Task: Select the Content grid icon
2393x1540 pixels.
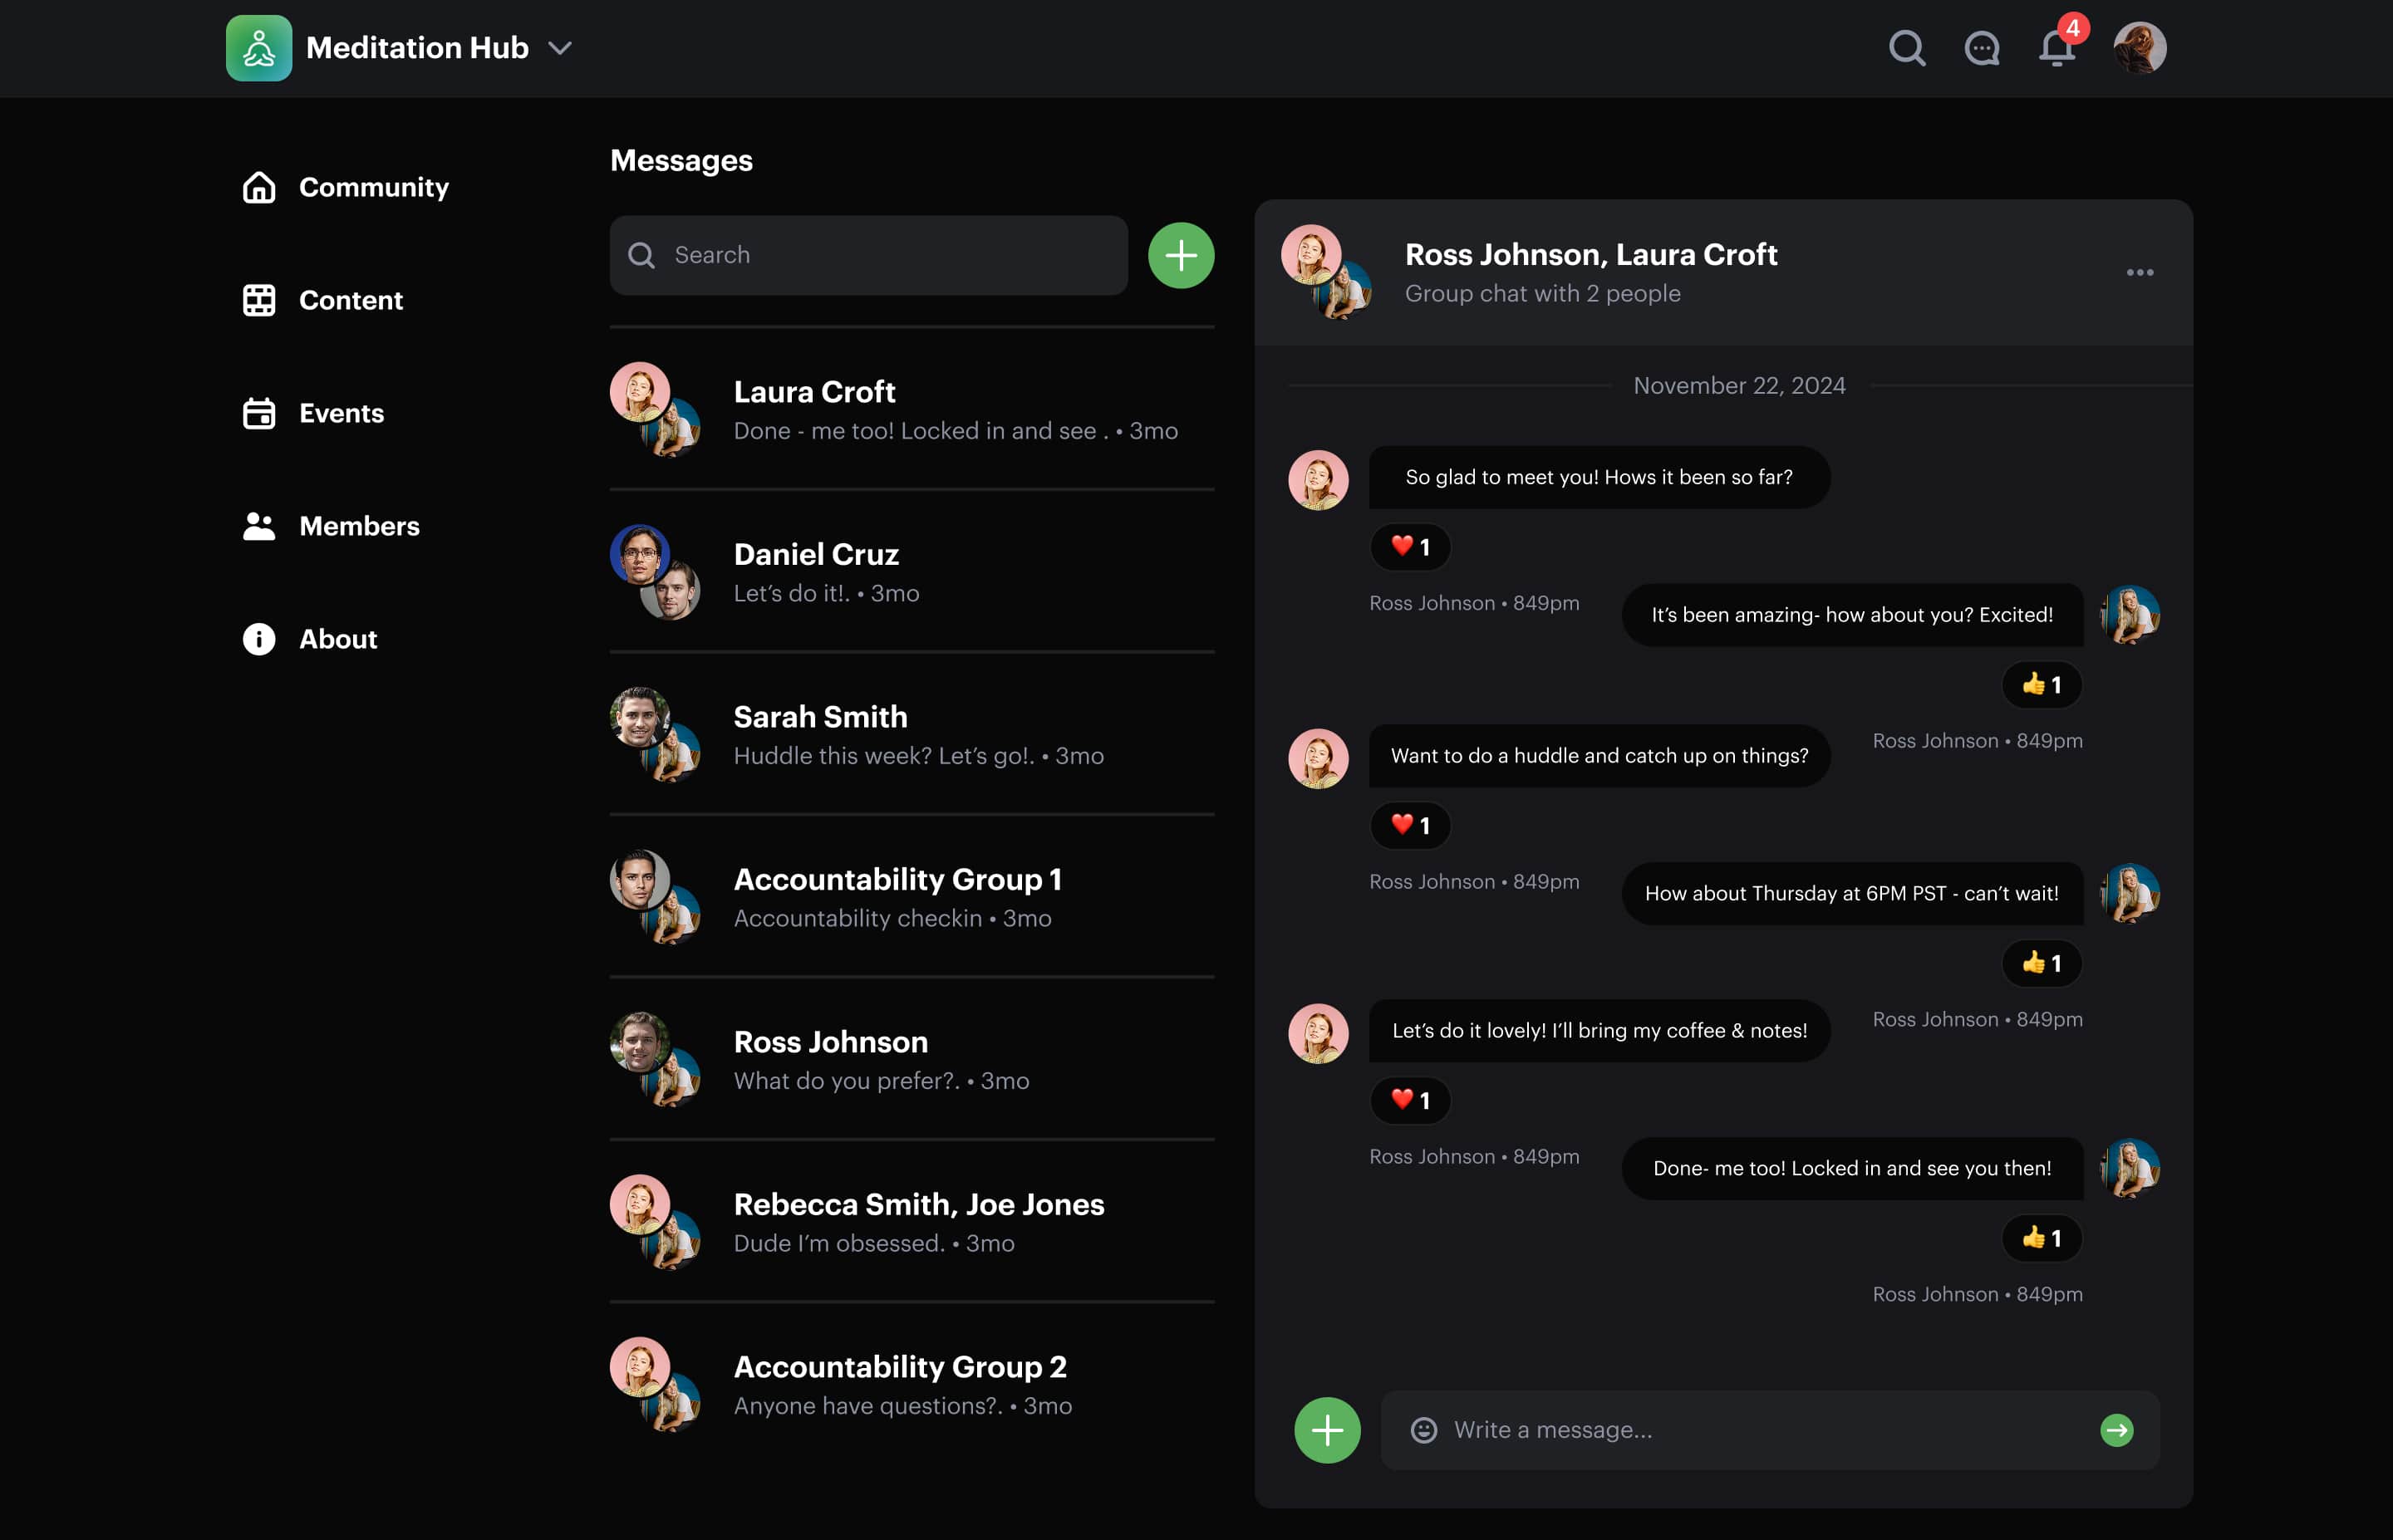Action: [x=258, y=299]
